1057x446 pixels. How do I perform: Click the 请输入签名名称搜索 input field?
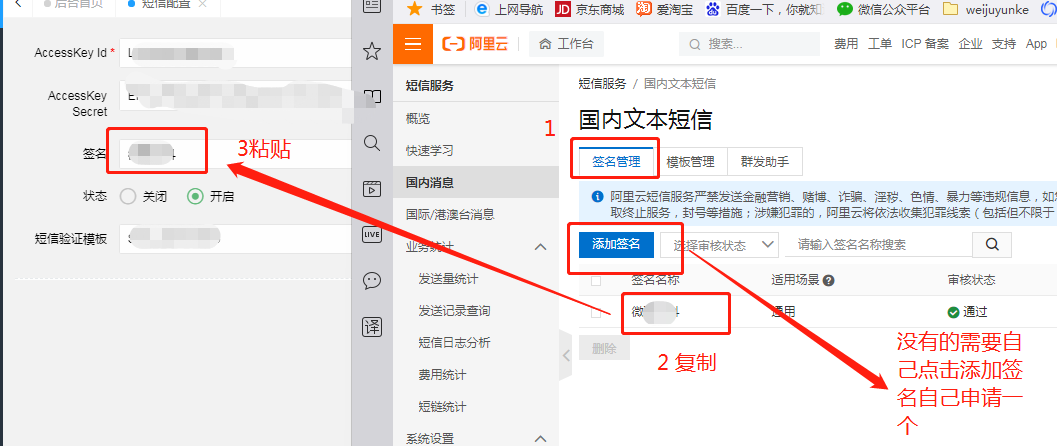point(878,245)
